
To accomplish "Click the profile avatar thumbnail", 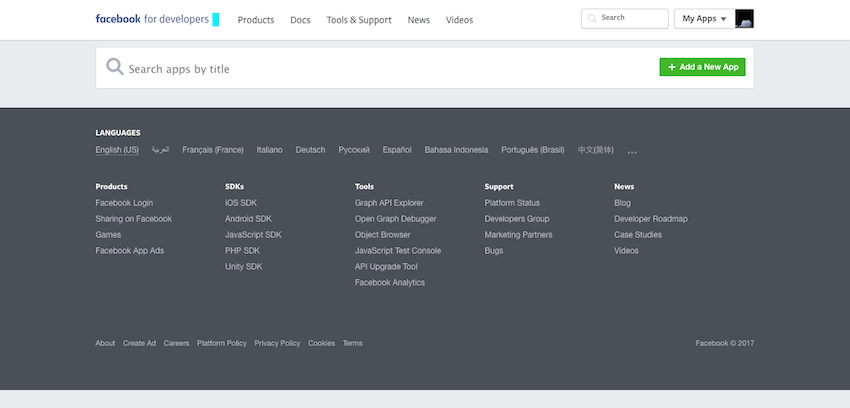I will 744,18.
